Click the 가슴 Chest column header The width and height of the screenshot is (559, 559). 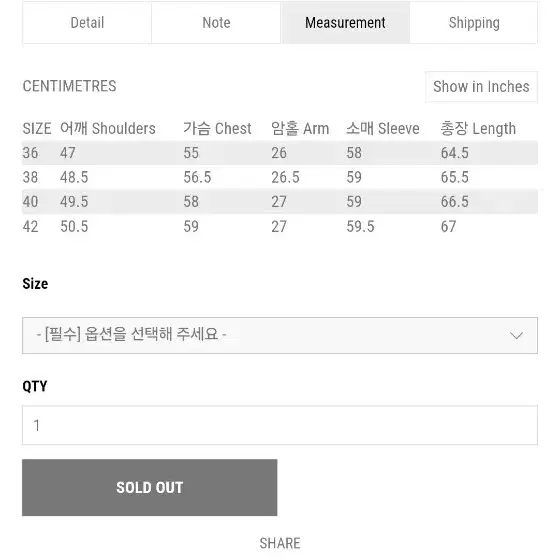[x=217, y=128]
